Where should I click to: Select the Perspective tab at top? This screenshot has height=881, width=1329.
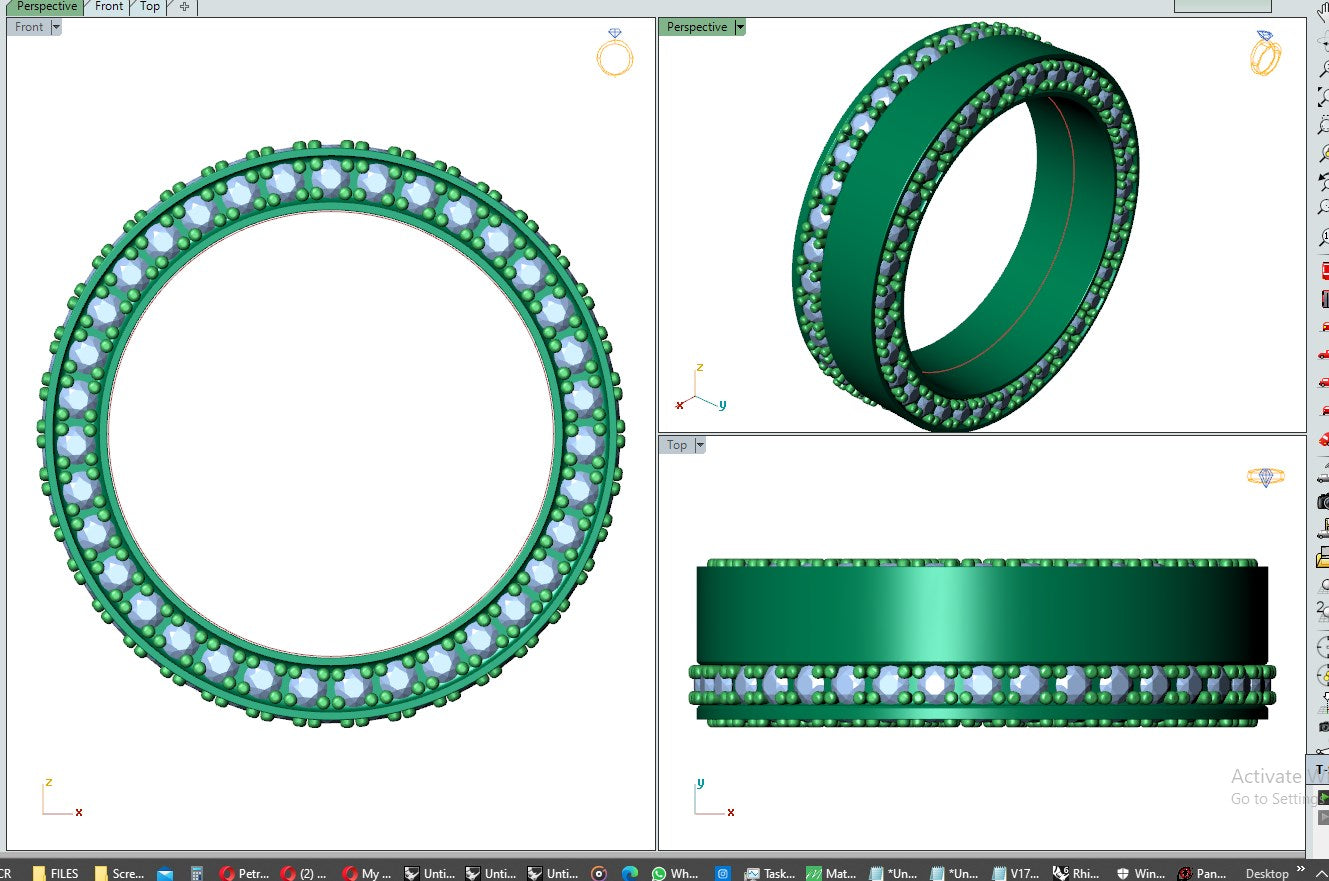46,7
